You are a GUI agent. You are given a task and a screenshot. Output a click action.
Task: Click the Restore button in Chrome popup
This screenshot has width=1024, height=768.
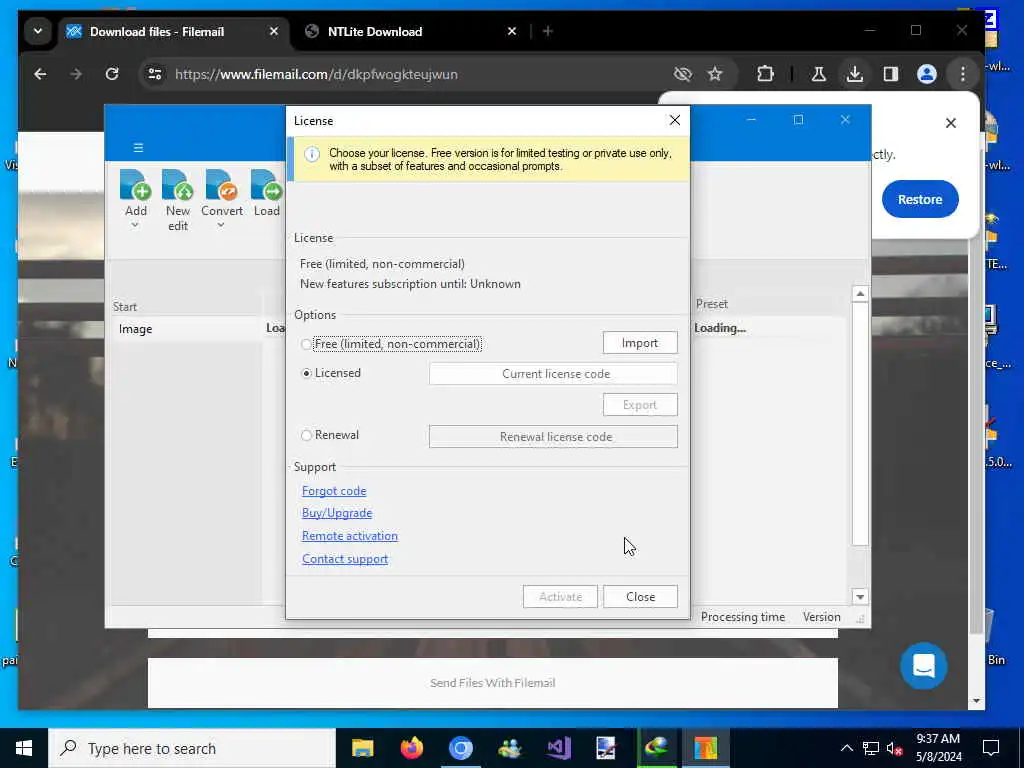pyautogui.click(x=920, y=199)
